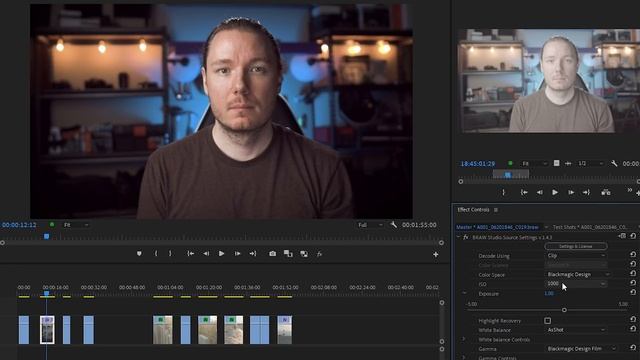The height and width of the screenshot is (360, 640).
Task: Enable the Highlight Recovery checkbox
Action: click(x=547, y=321)
